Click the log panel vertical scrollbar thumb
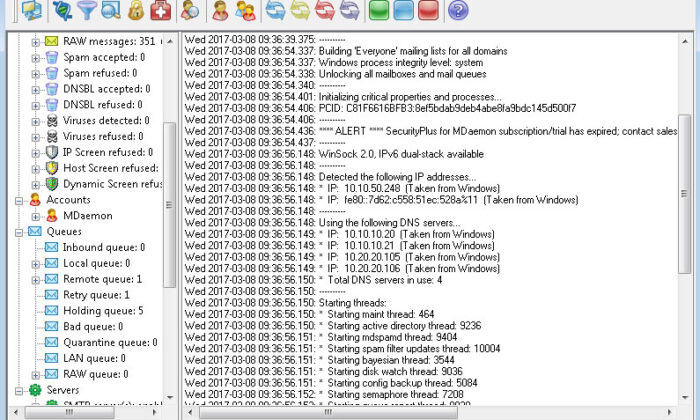This screenshot has width=700, height=420. [684, 194]
